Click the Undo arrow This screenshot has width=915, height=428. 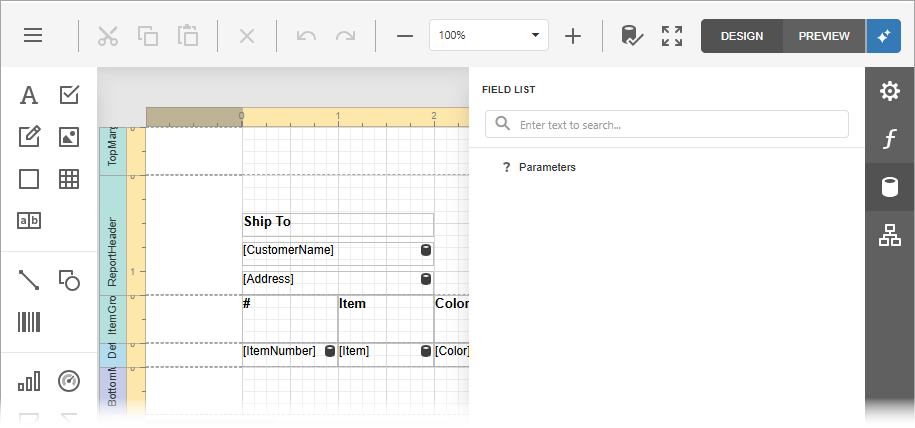[x=306, y=36]
